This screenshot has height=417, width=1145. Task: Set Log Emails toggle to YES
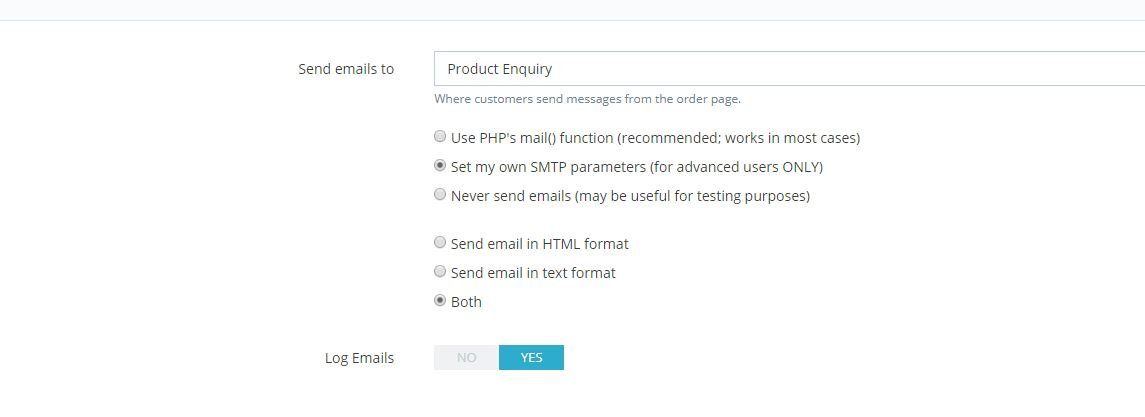531,358
